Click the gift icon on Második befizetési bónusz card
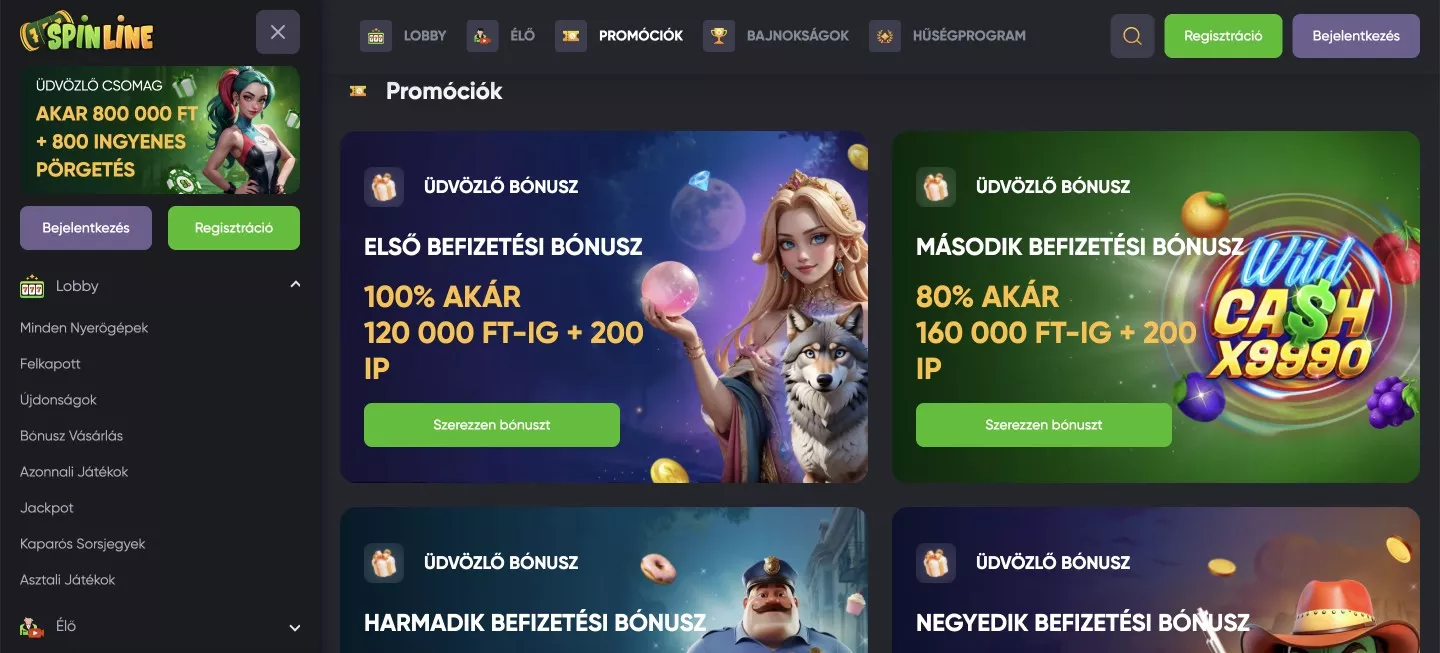 click(936, 186)
